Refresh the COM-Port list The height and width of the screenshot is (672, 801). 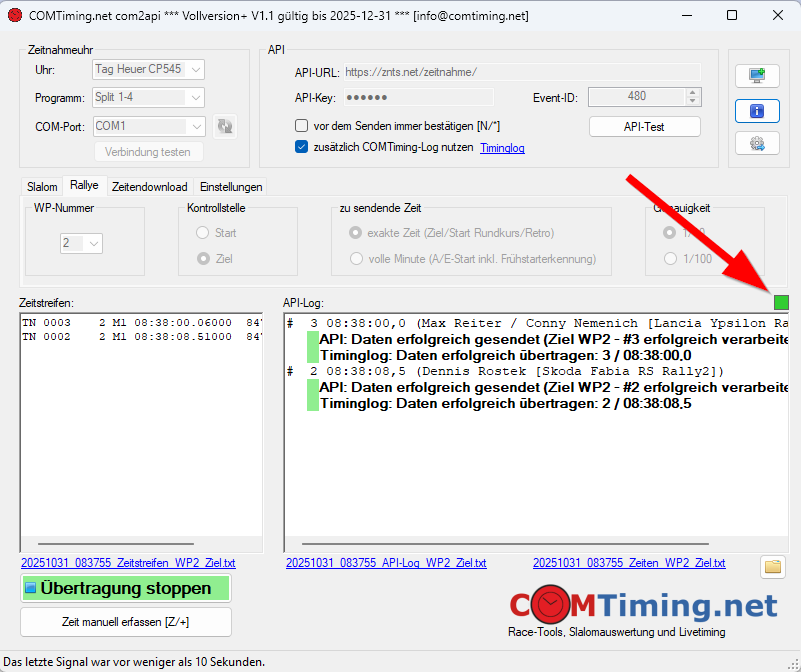click(x=226, y=127)
